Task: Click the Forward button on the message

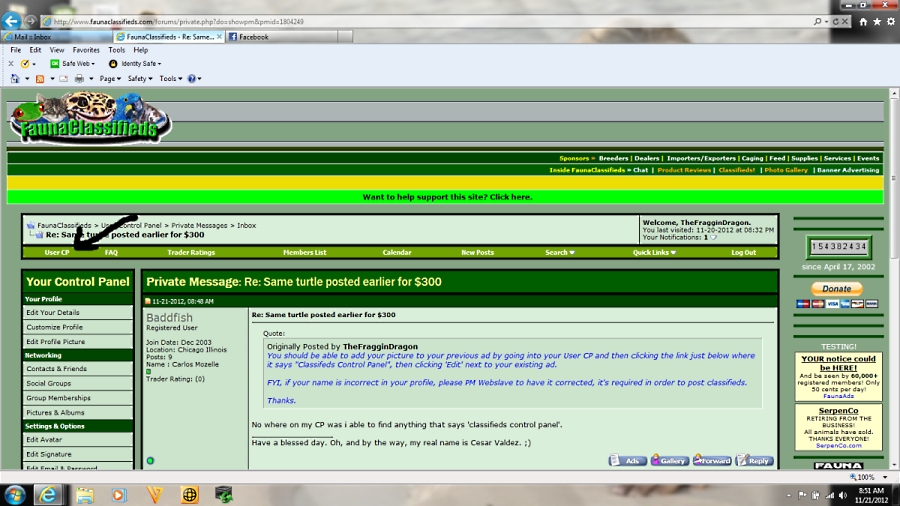Action: pos(712,461)
